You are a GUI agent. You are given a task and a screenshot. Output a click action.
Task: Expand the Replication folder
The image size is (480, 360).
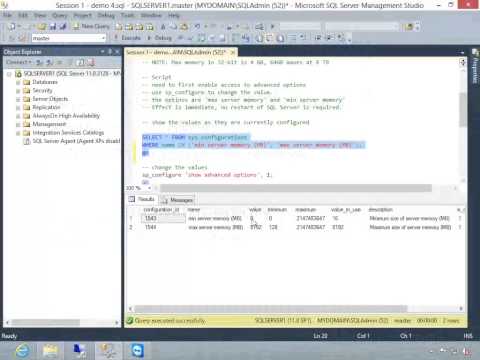[x=18, y=107]
